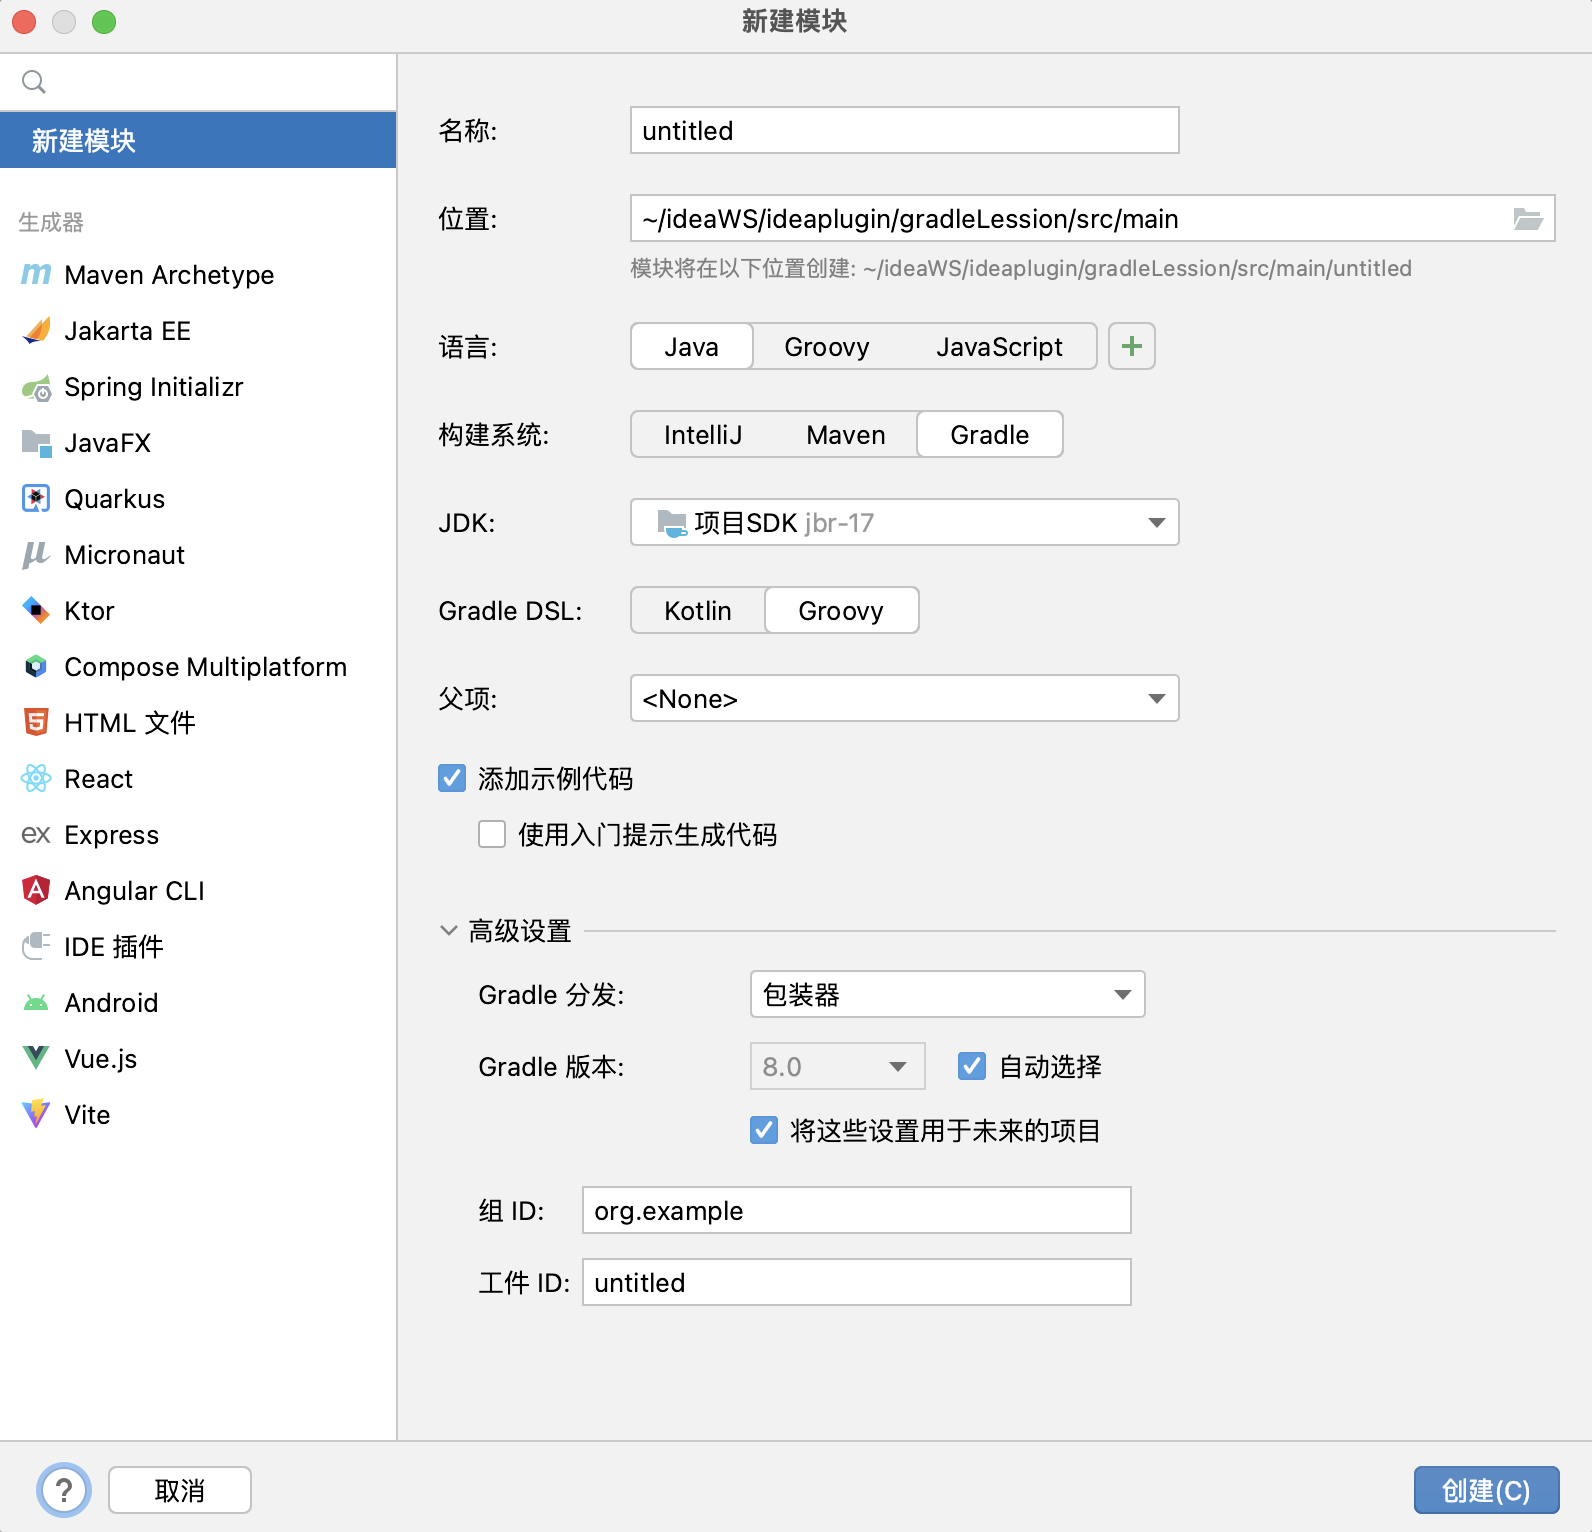
Task: Browse location with folder icon
Action: click(1527, 219)
